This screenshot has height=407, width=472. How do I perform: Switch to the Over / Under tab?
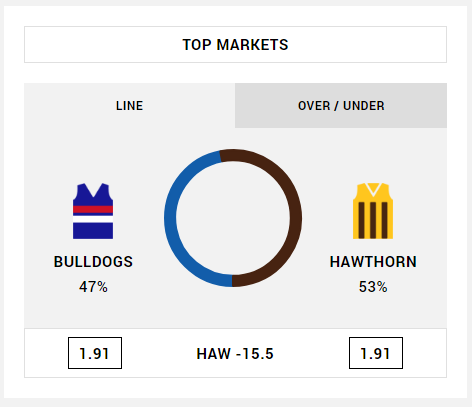[341, 106]
